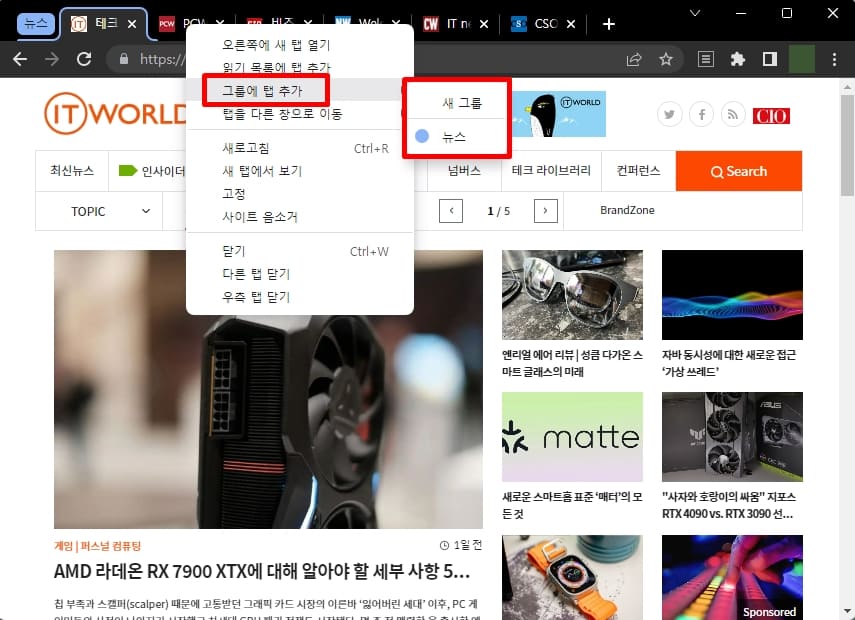Open the colorful wave Java thumbnail
Screen dimensions: 855x620
(x=732, y=295)
